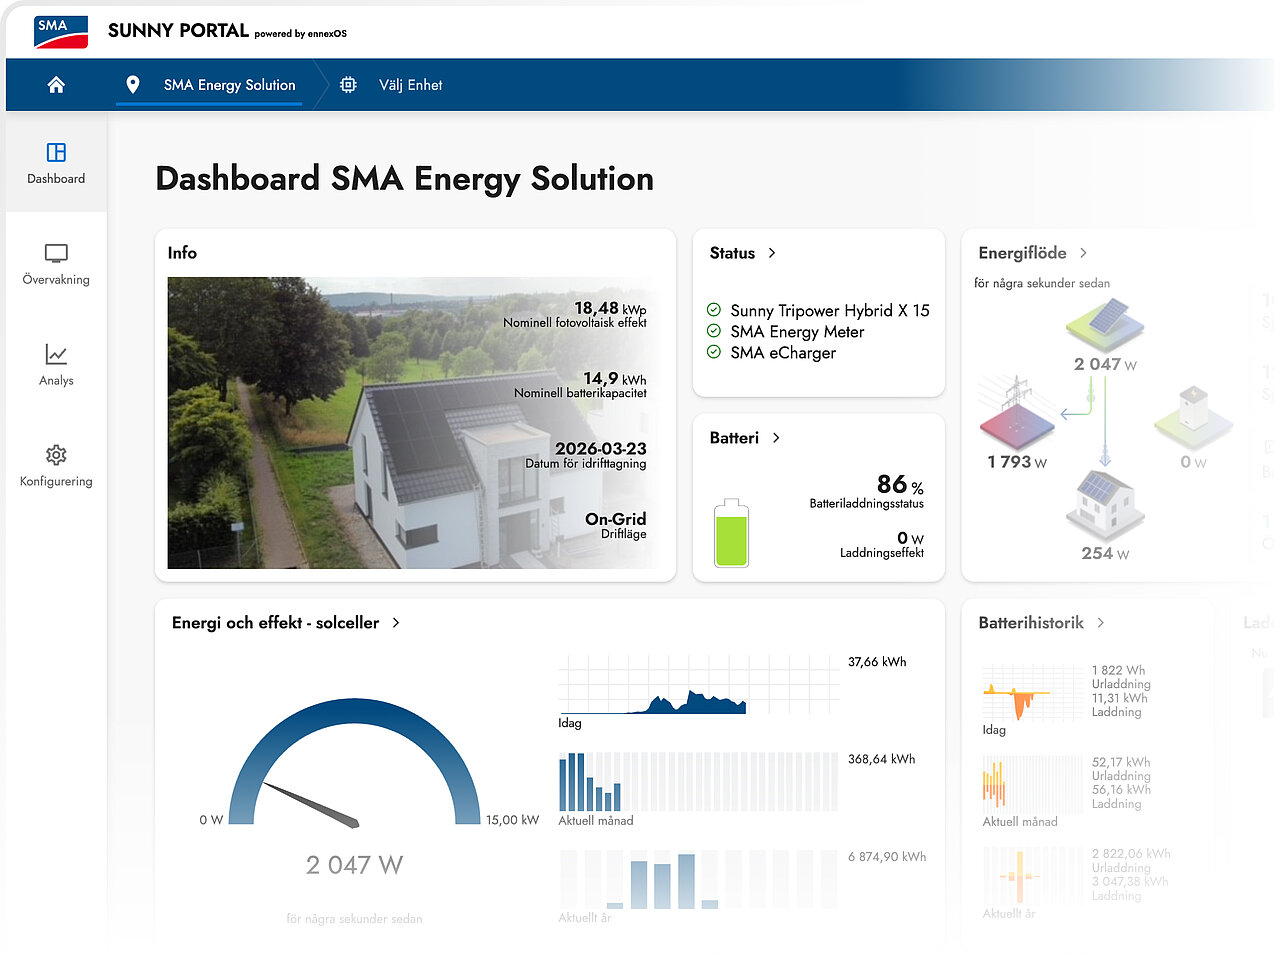Open the Konfigurering gear icon

pos(56,455)
